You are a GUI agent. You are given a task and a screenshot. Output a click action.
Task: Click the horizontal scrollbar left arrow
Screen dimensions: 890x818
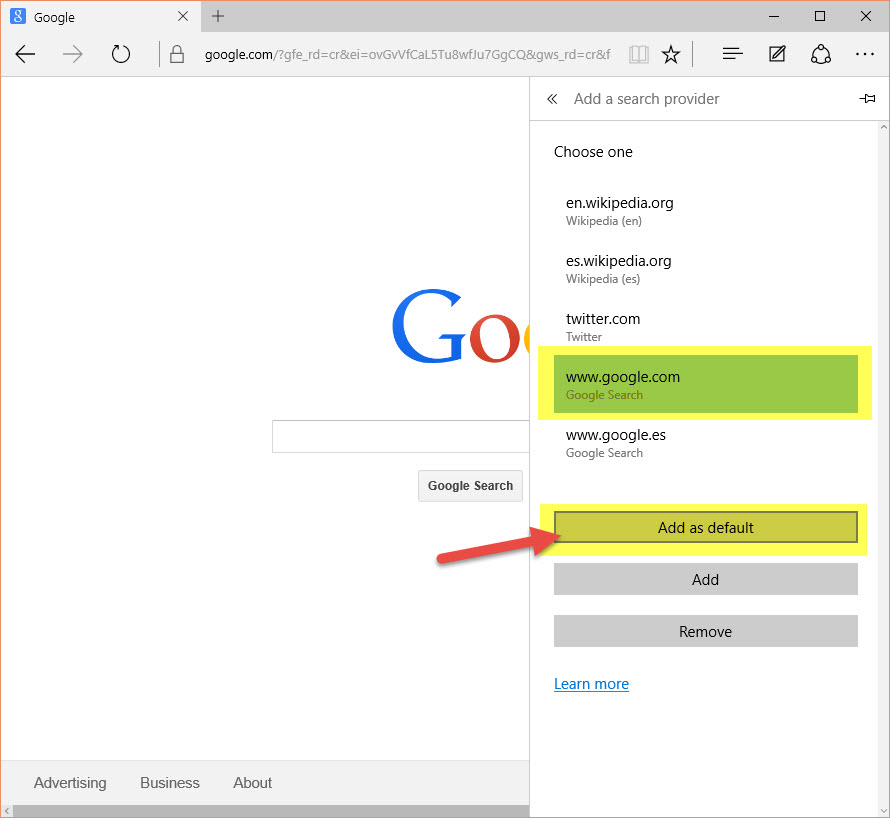click(x=7, y=812)
